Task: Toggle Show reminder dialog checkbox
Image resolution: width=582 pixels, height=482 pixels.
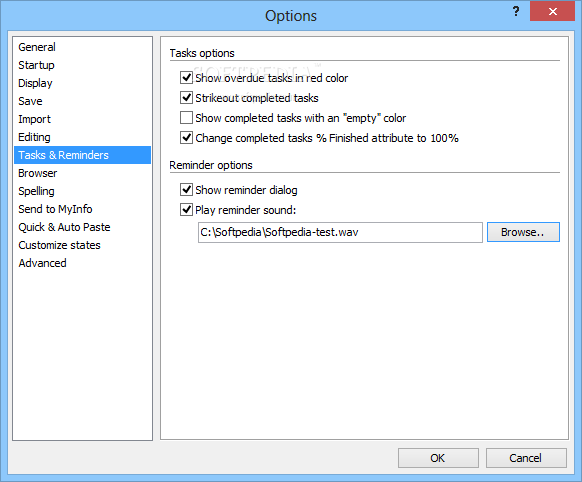Action: point(186,190)
